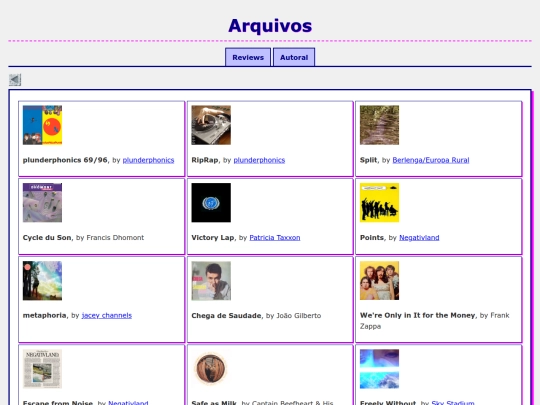540x405 pixels.
Task: Click the 'Zappa' artist name text
Action: coord(371,326)
